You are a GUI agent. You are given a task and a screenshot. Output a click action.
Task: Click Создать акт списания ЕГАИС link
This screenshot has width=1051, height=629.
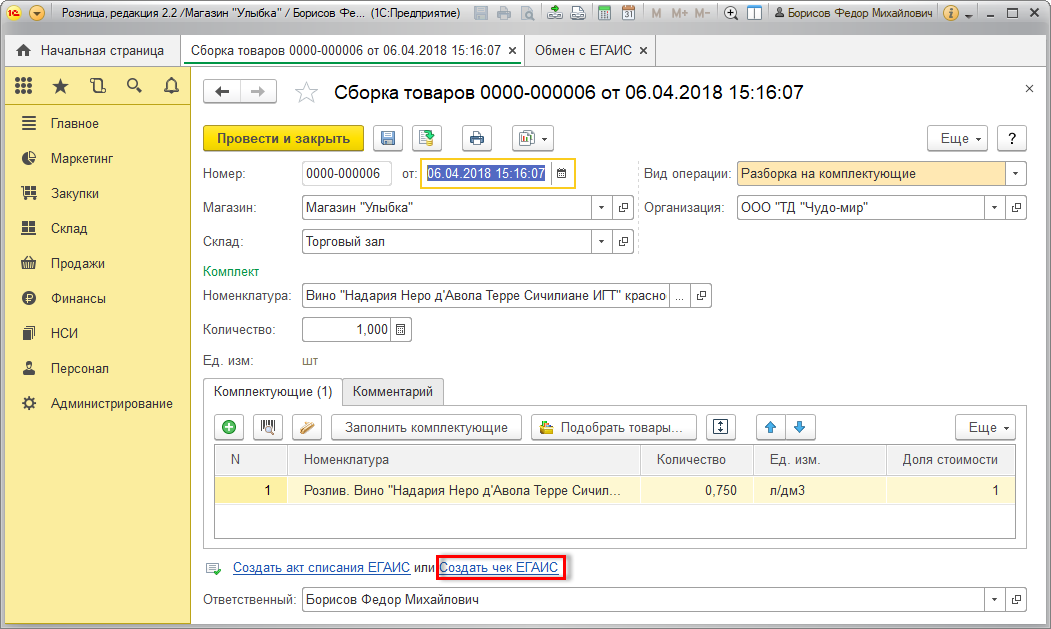322,567
